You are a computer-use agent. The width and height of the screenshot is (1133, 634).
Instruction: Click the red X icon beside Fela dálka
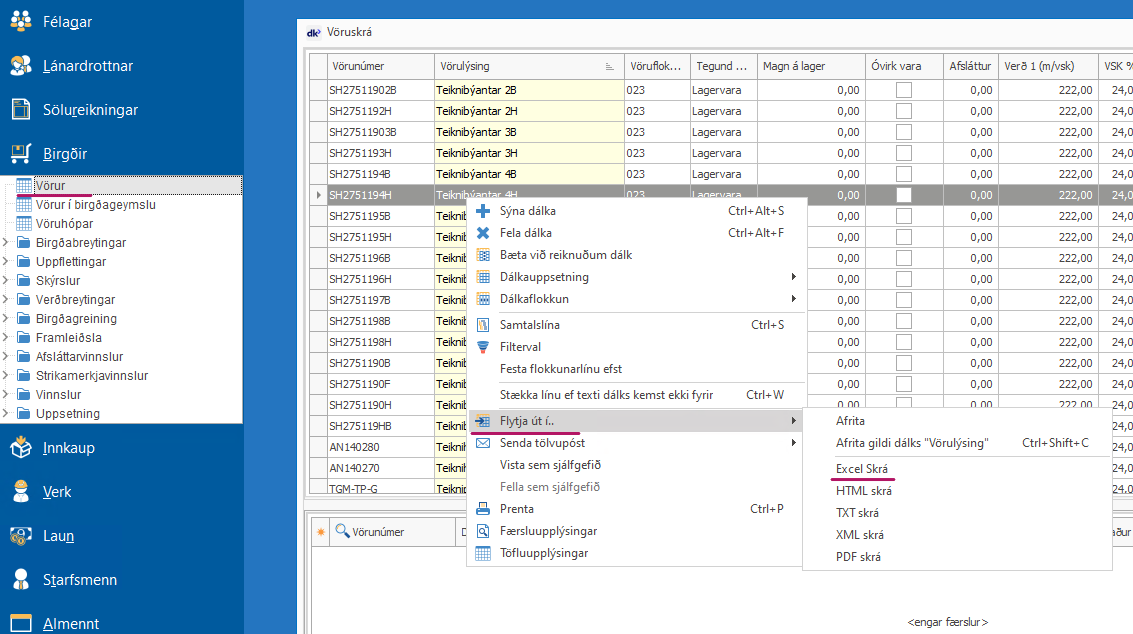483,233
